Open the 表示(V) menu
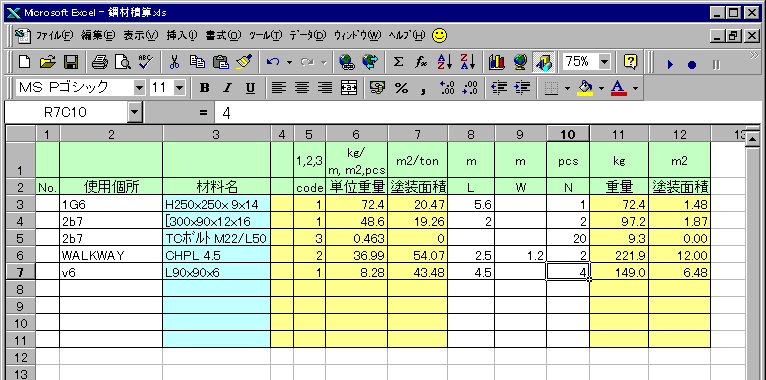Screen dimensions: 766x380 tap(141, 36)
